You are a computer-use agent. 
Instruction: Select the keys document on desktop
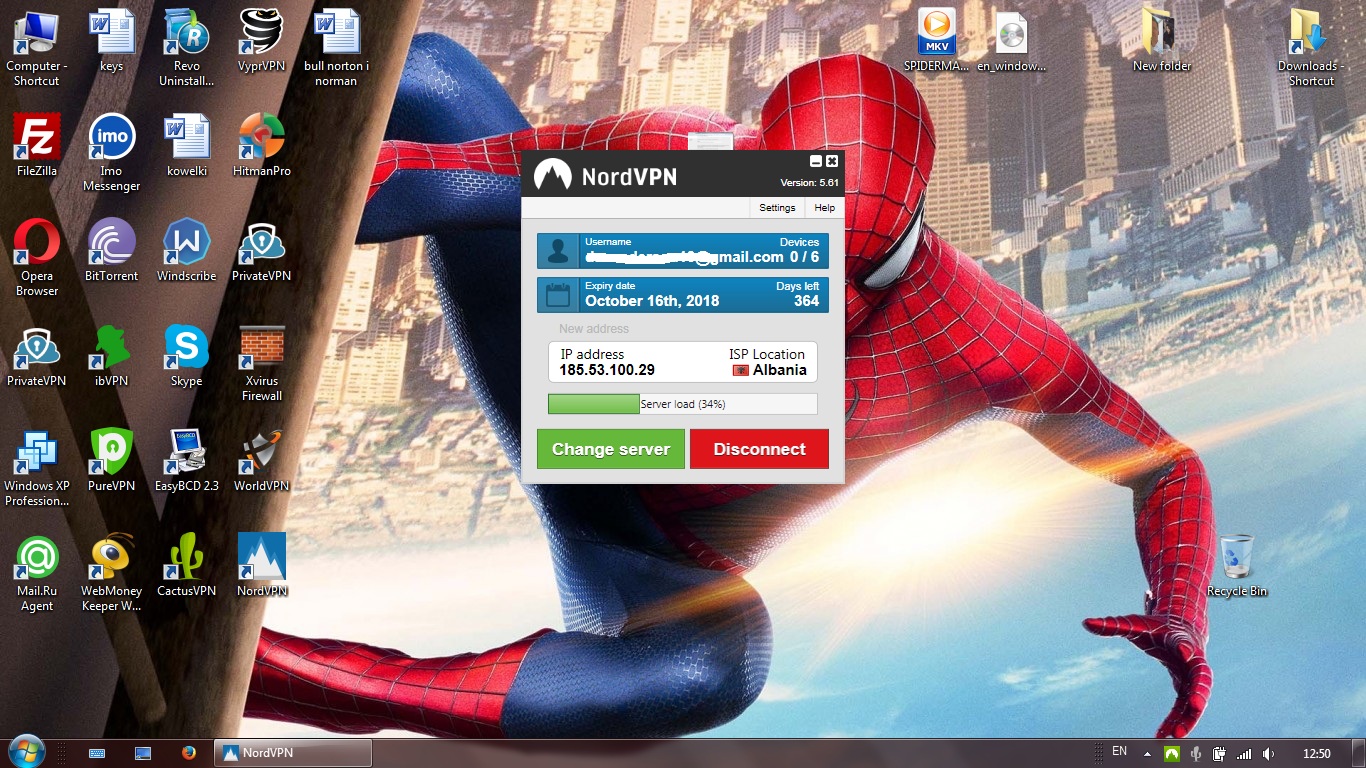coord(112,42)
